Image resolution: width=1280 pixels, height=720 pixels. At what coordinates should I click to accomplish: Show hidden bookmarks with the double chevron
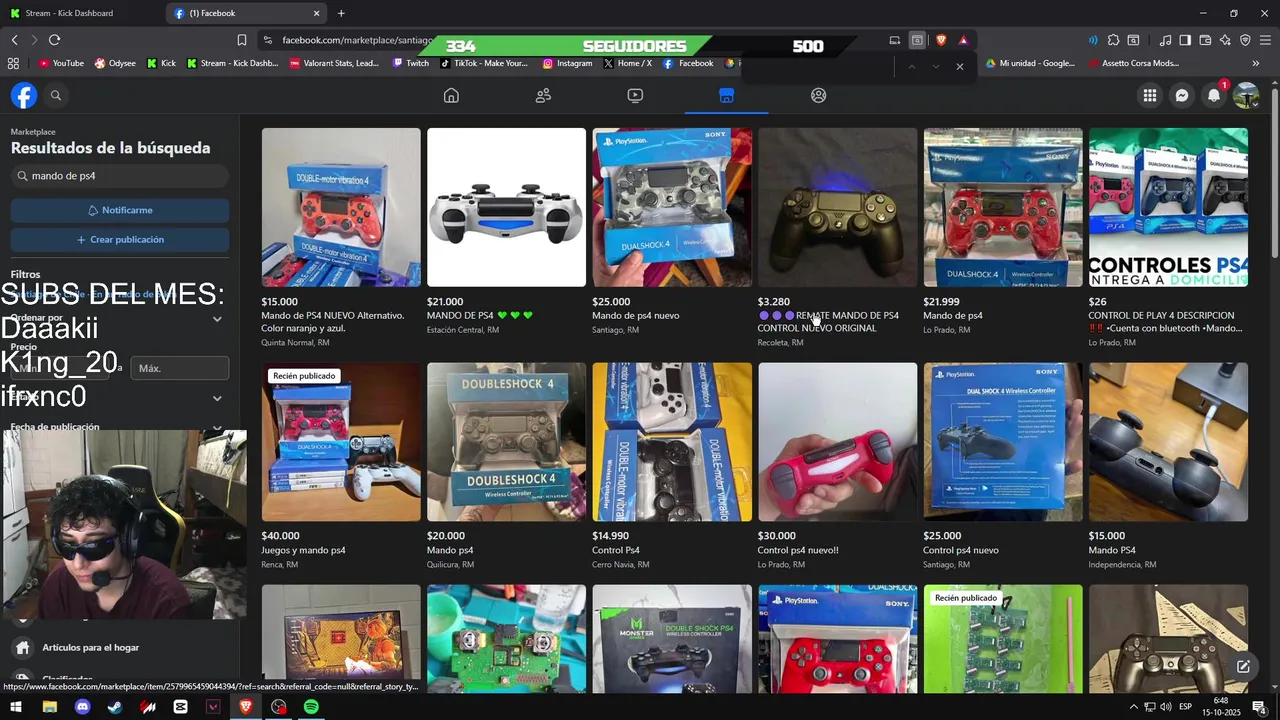(1256, 63)
